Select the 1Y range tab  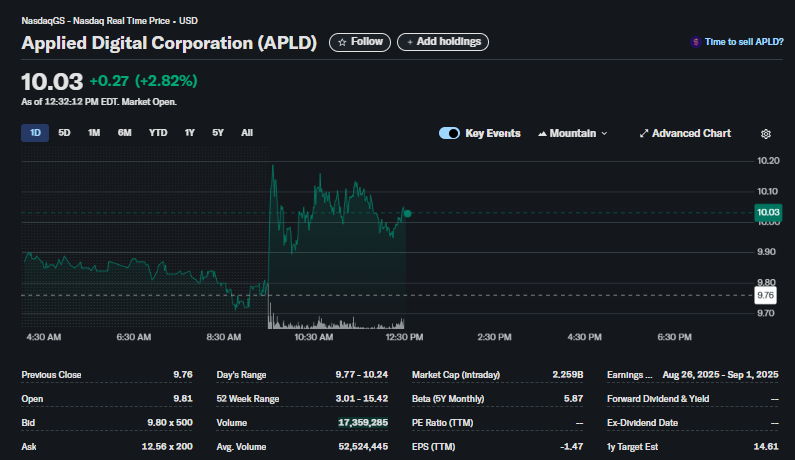190,133
